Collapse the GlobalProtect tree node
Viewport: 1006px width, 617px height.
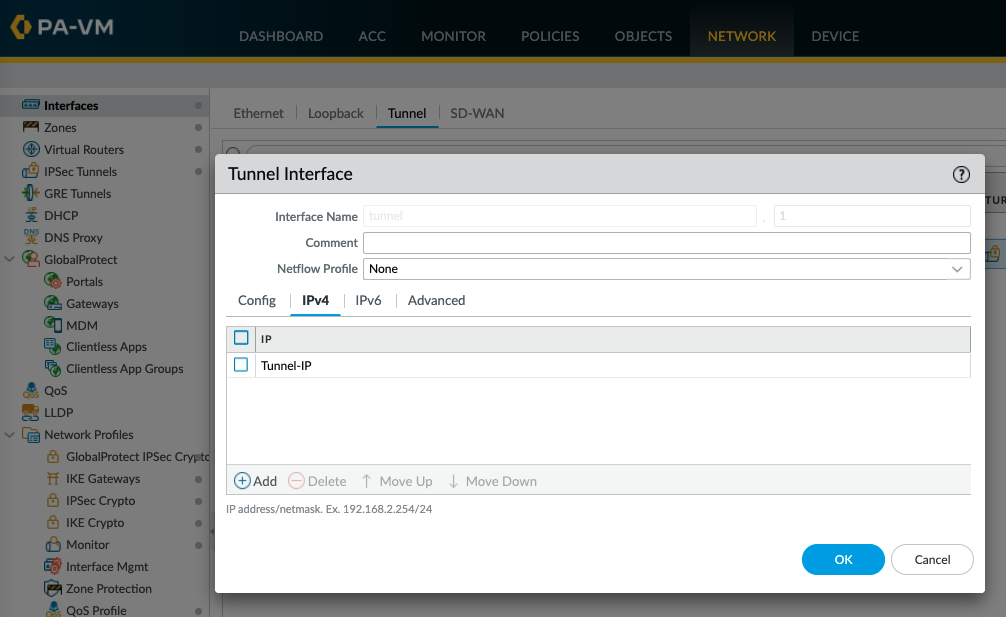tap(10, 259)
